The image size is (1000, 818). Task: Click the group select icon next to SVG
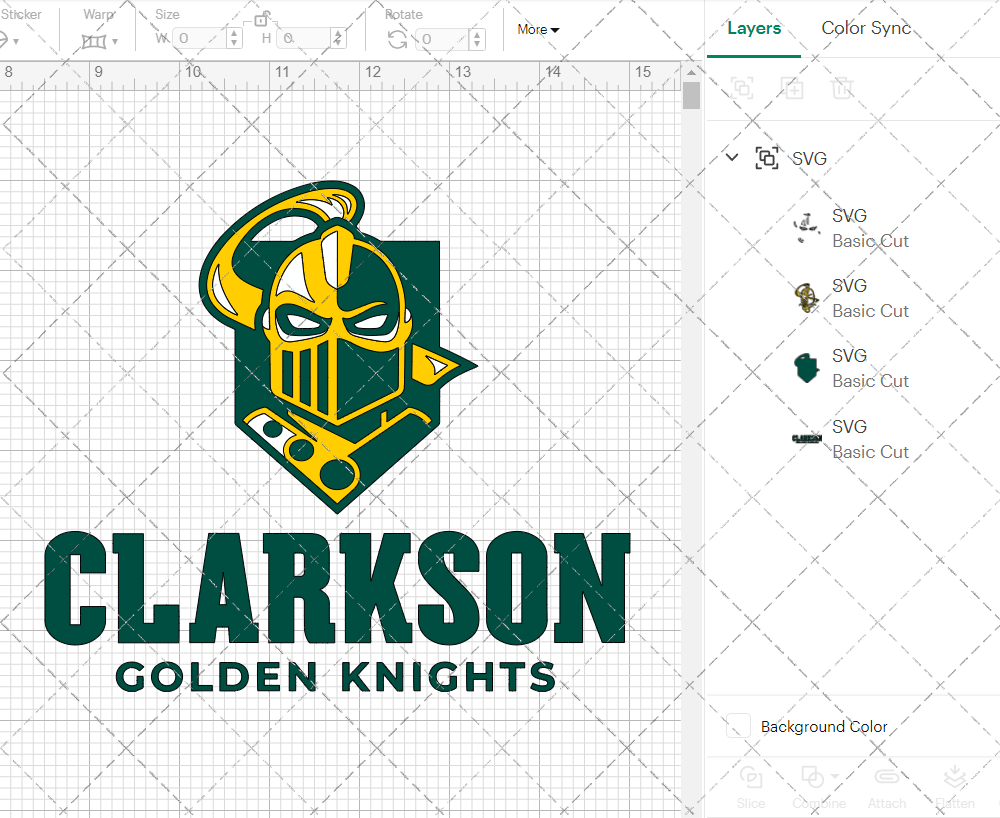[x=767, y=158]
